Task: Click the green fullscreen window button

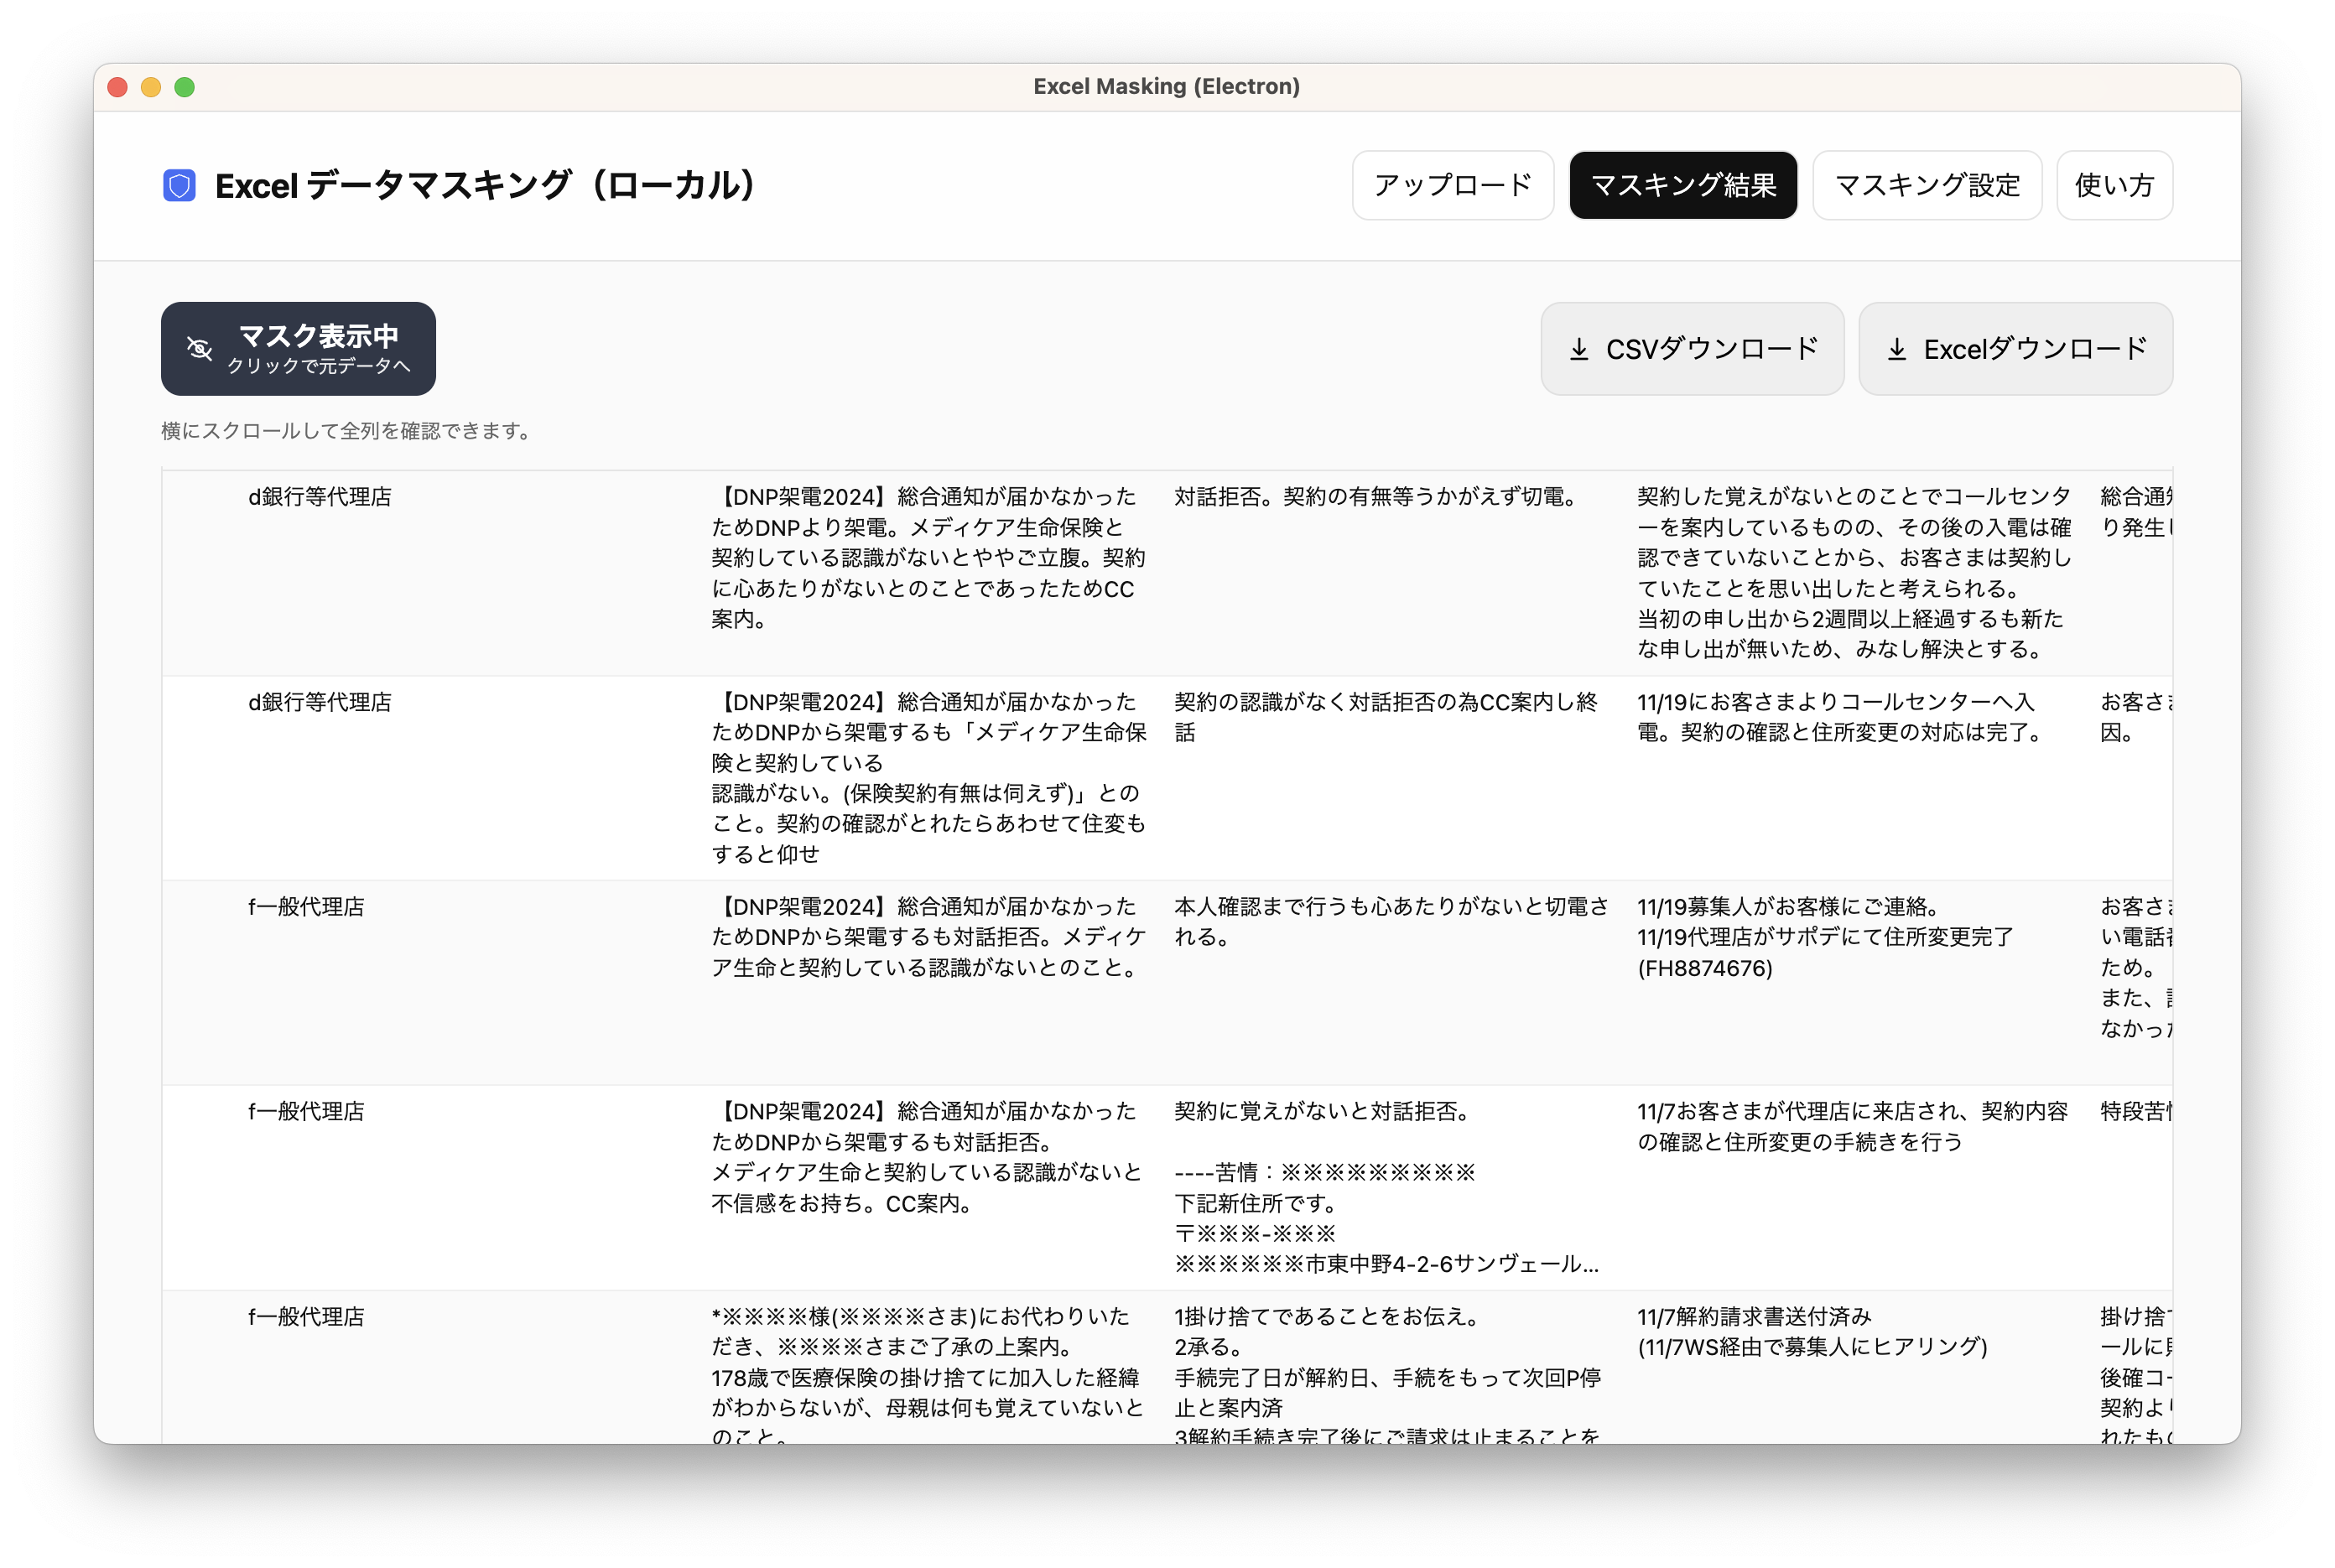Action: (x=185, y=87)
